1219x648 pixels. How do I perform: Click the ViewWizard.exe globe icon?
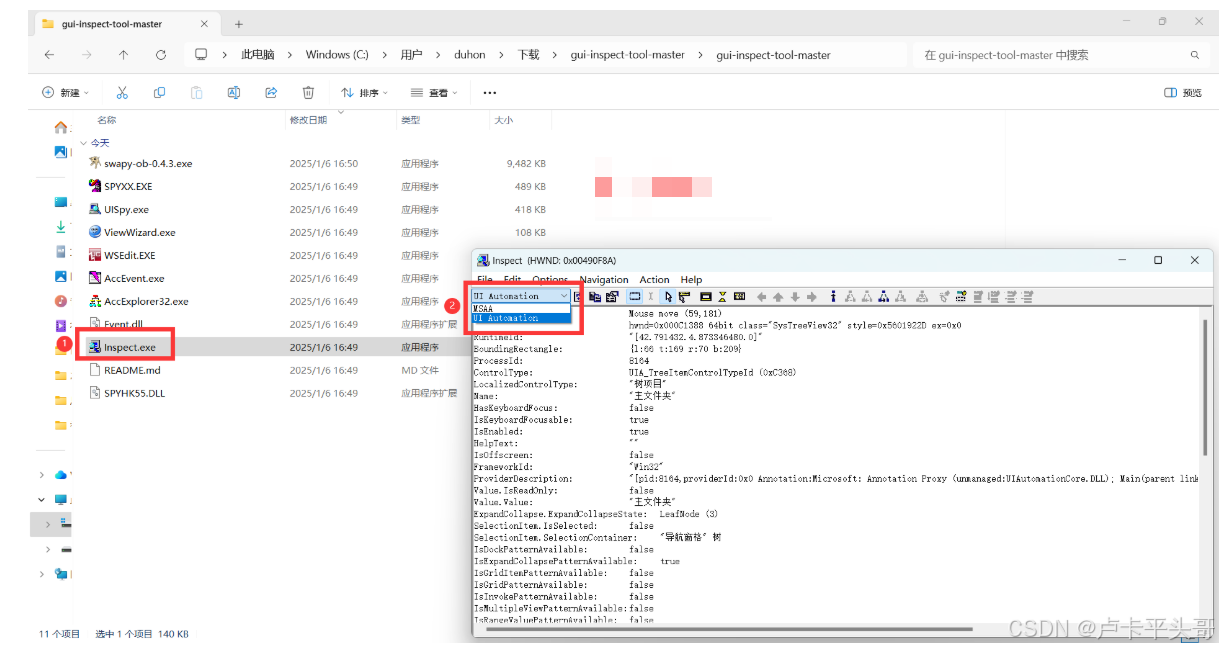[95, 232]
